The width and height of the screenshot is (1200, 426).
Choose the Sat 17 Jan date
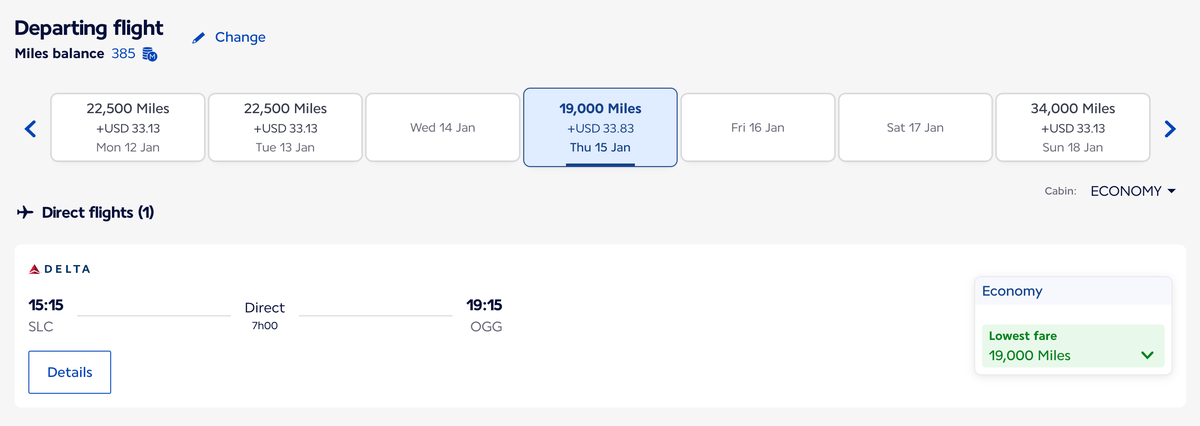click(915, 128)
